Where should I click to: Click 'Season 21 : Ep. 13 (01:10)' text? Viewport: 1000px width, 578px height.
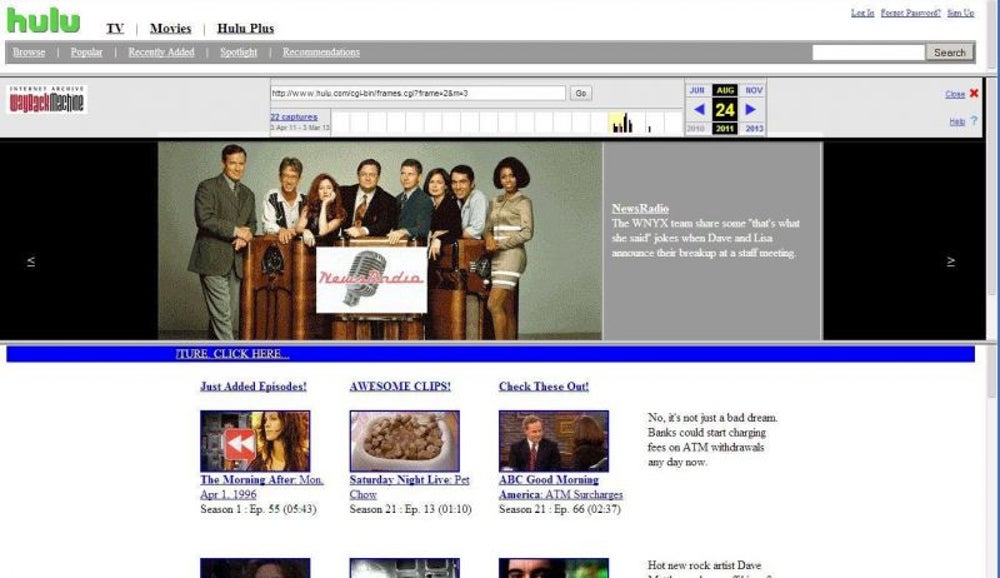[411, 509]
